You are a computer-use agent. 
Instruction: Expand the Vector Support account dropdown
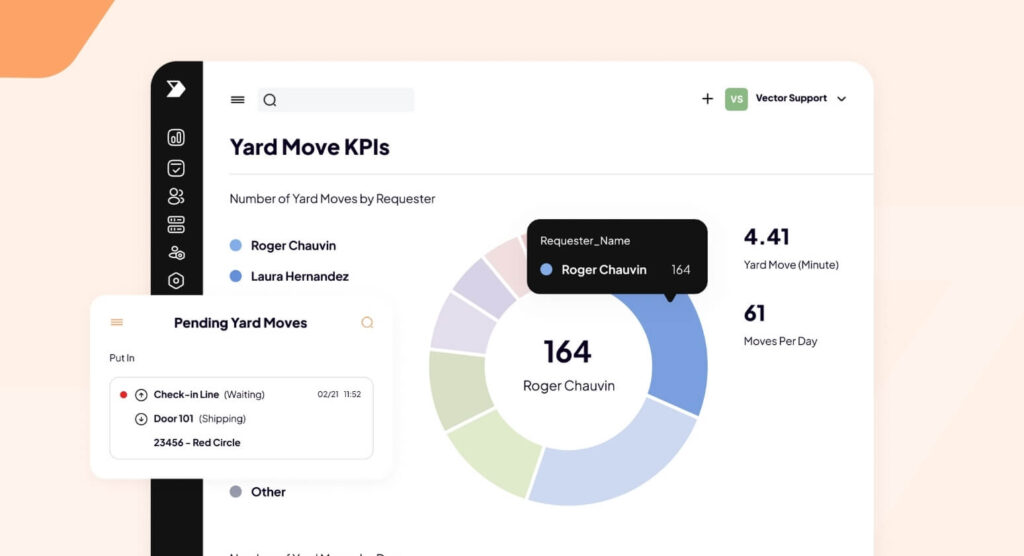(x=841, y=99)
